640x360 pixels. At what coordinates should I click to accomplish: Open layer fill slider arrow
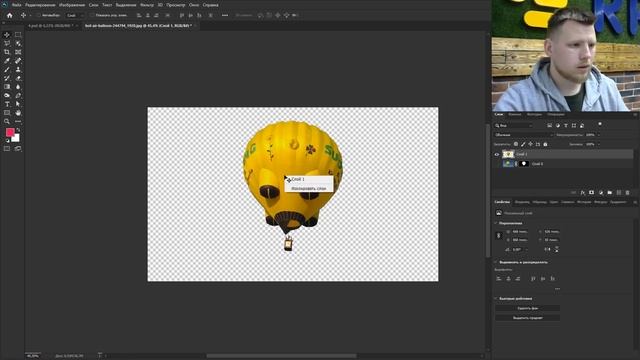point(599,144)
